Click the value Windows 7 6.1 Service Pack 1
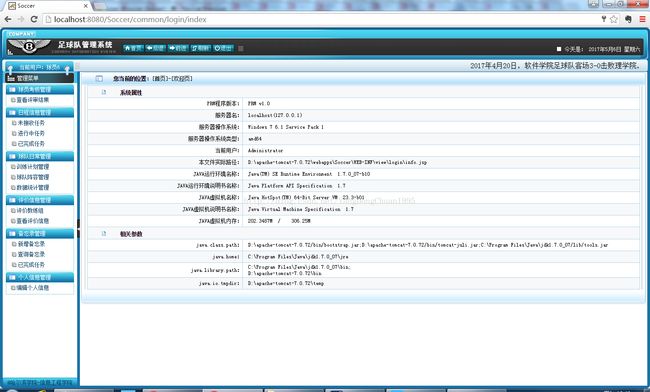Screen dimensions: 650x392 coord(286,127)
